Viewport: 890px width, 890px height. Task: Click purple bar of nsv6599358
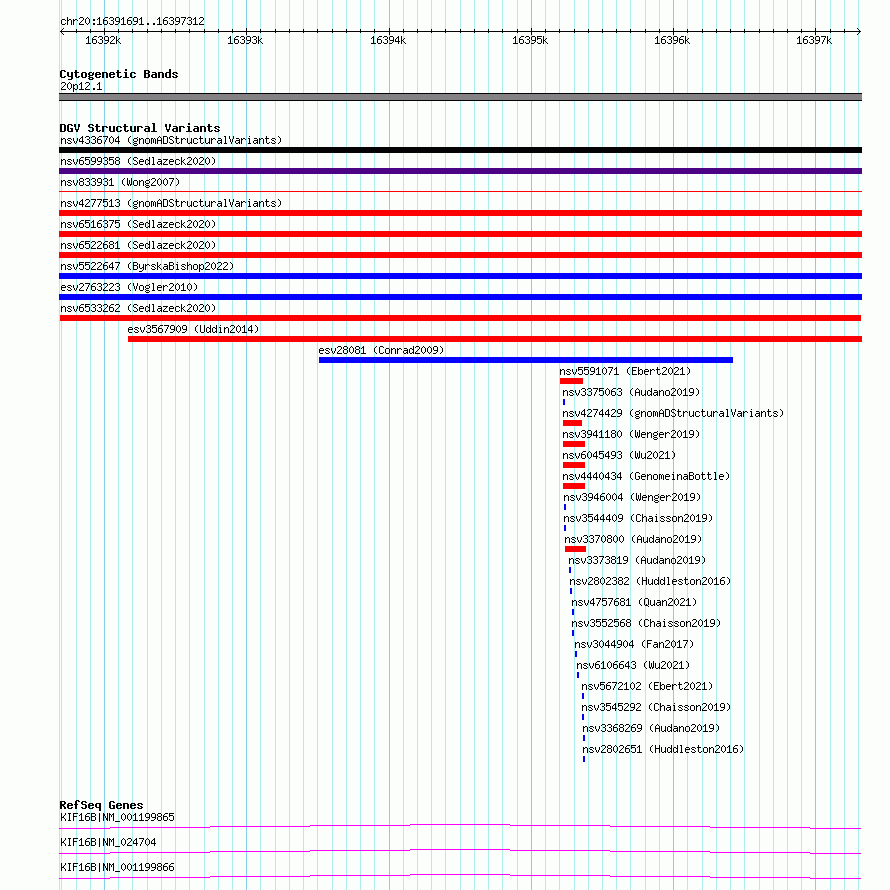click(460, 171)
